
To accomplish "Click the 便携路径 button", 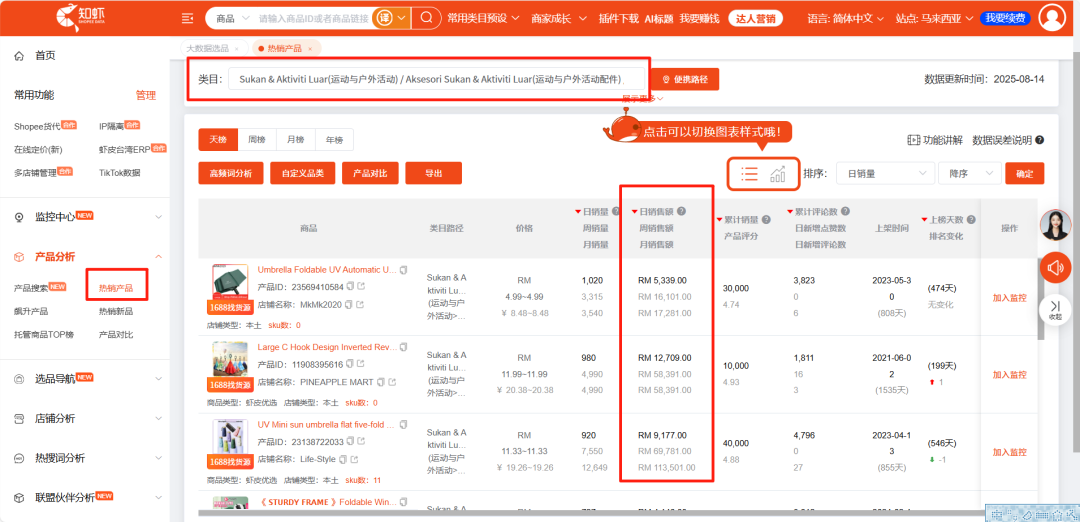I will pos(685,79).
